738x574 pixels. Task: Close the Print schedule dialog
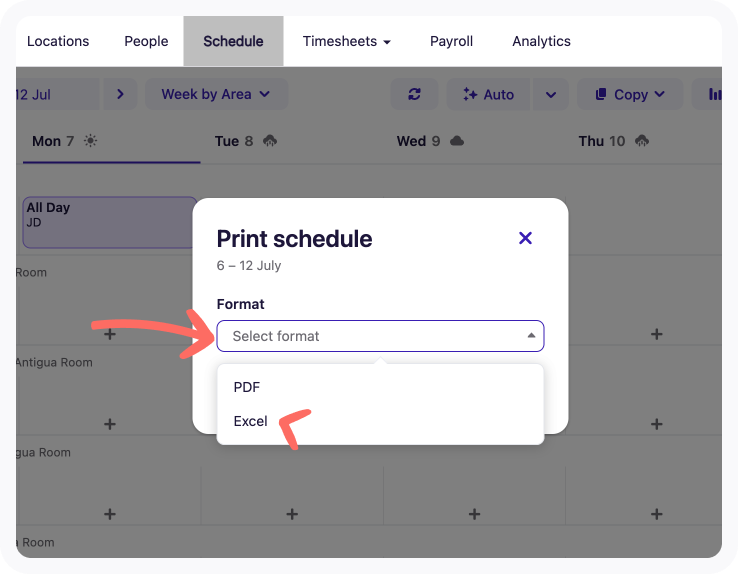[525, 238]
